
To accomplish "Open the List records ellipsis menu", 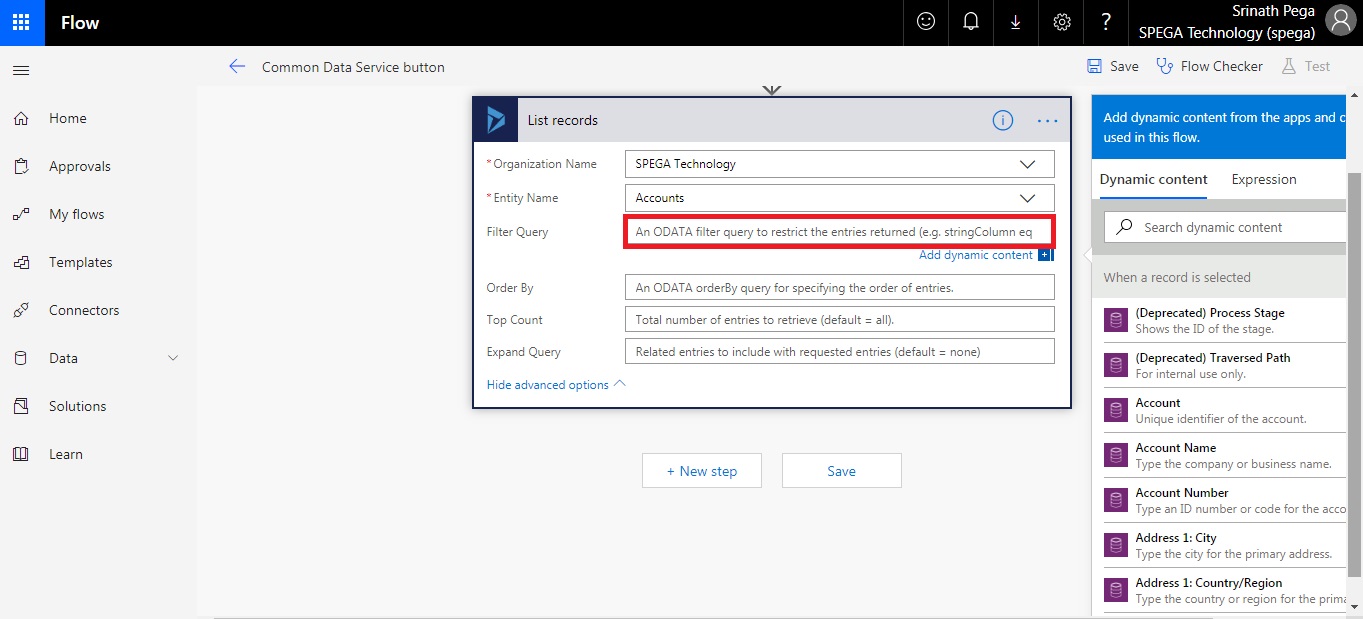I will (x=1047, y=121).
